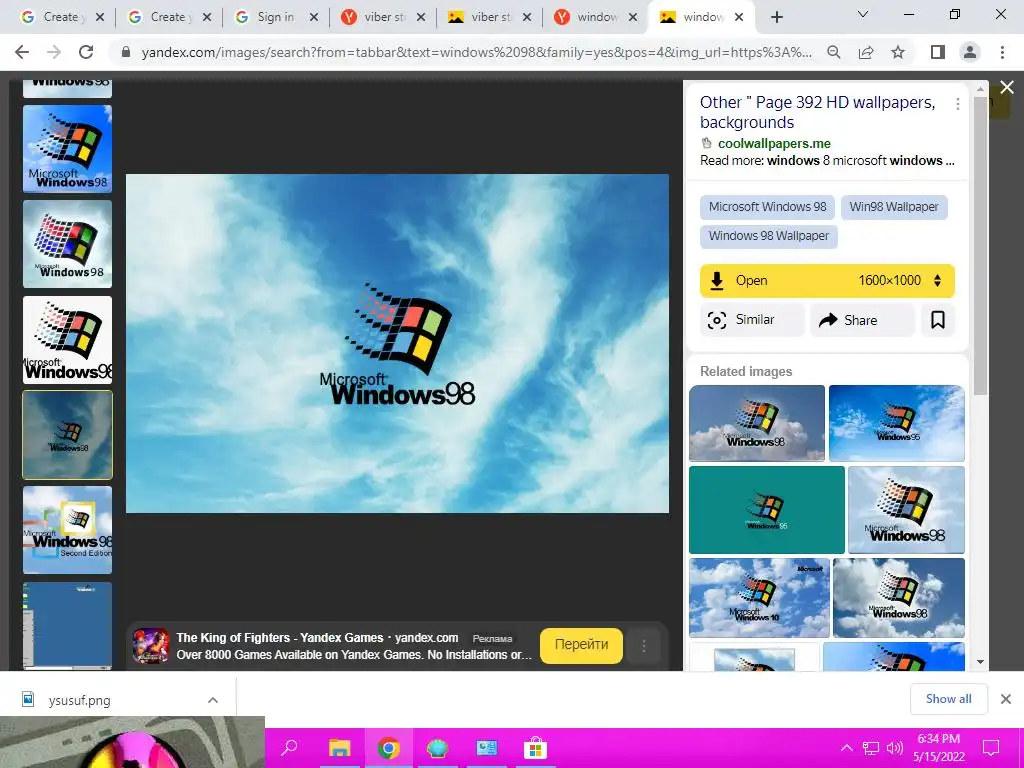The width and height of the screenshot is (1024, 768).
Task: Open the source page title link
Action: [x=817, y=112]
